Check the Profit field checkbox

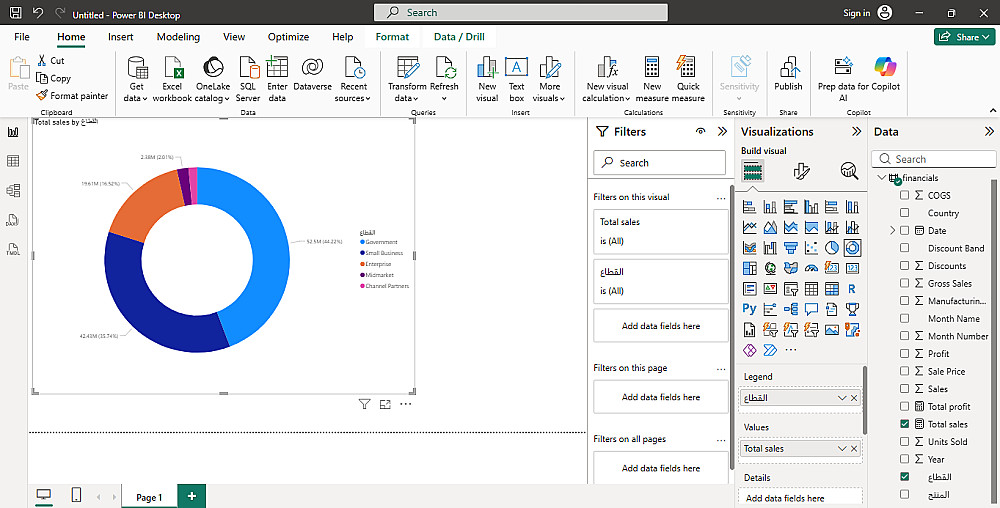click(x=905, y=354)
